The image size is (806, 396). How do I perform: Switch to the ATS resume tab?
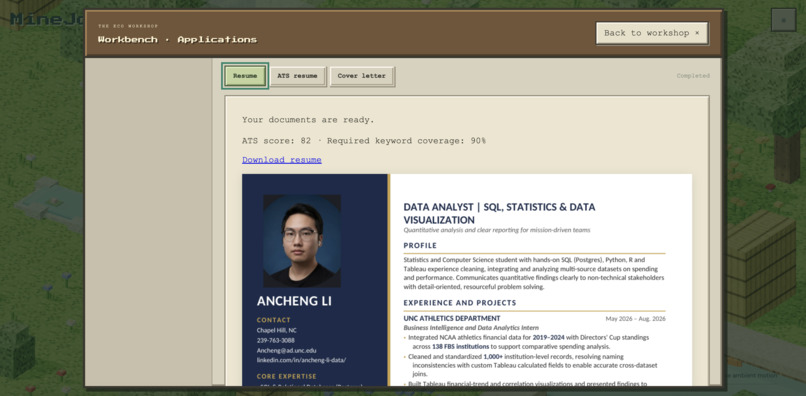(x=297, y=76)
